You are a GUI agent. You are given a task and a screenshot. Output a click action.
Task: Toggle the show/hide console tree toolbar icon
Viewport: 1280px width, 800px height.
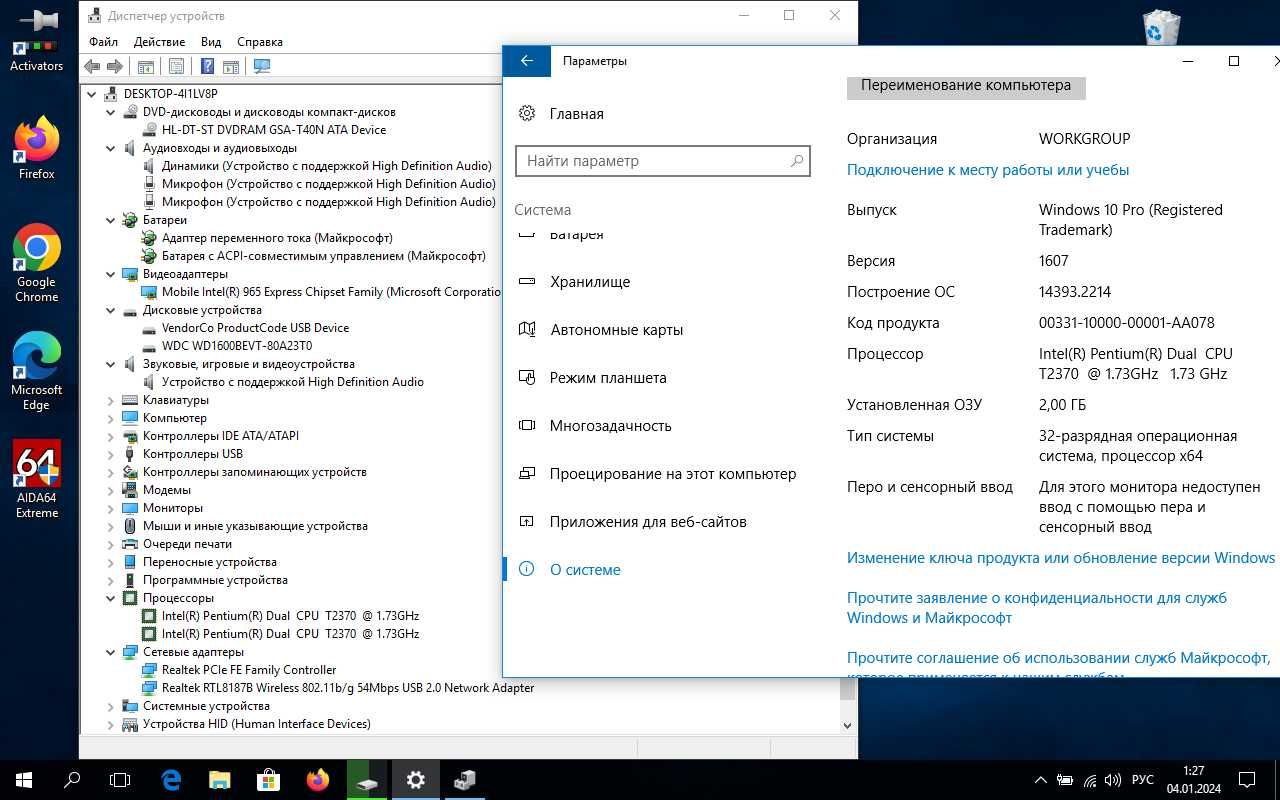pos(145,67)
